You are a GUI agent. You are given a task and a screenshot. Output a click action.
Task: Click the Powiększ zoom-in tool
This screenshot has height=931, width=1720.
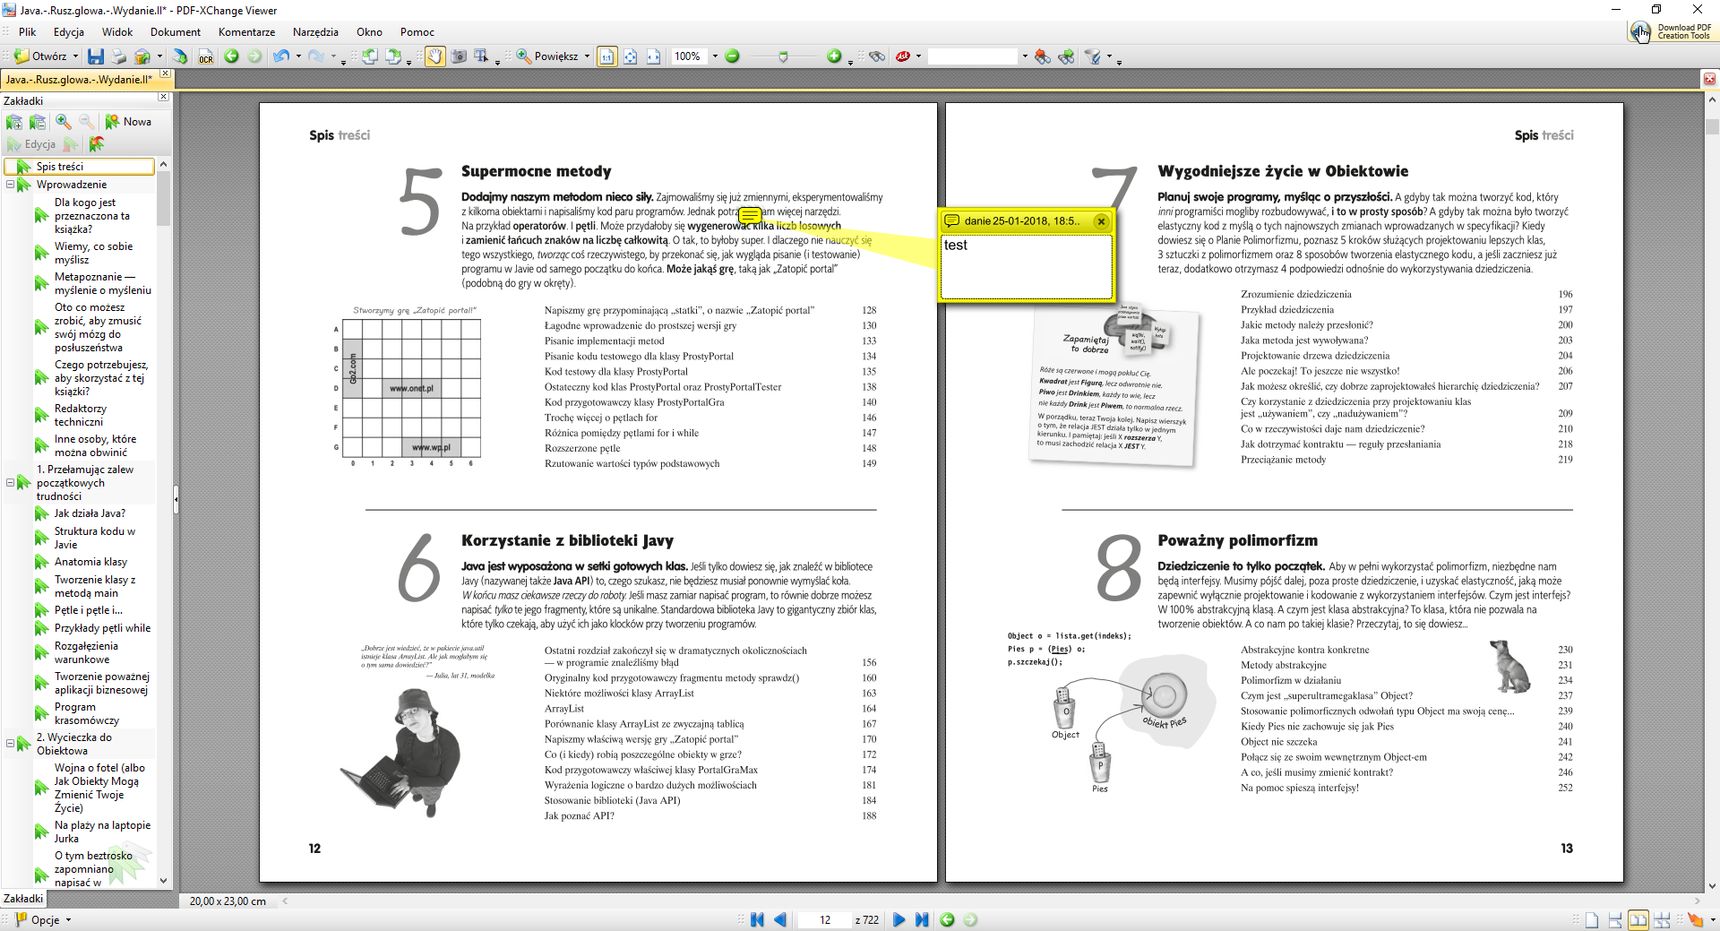tap(548, 56)
